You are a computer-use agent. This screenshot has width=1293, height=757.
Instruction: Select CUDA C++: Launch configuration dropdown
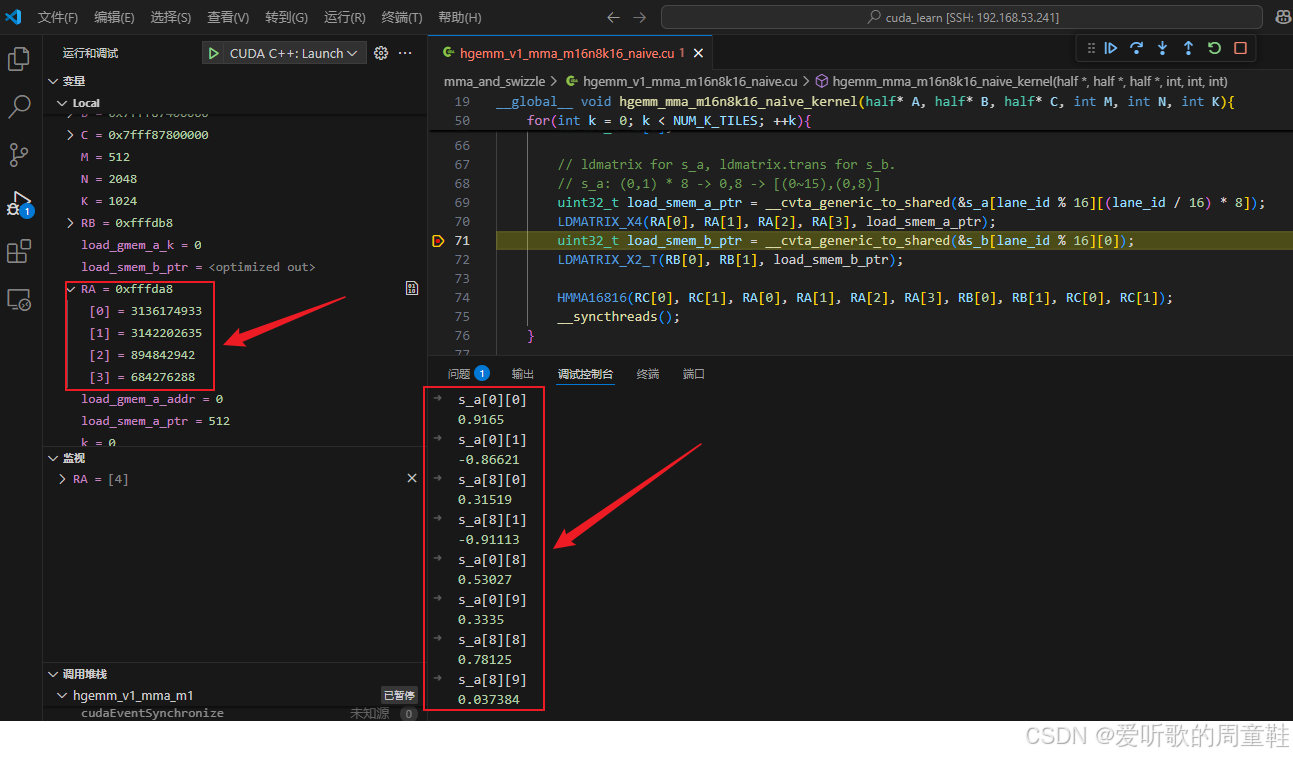[293, 53]
